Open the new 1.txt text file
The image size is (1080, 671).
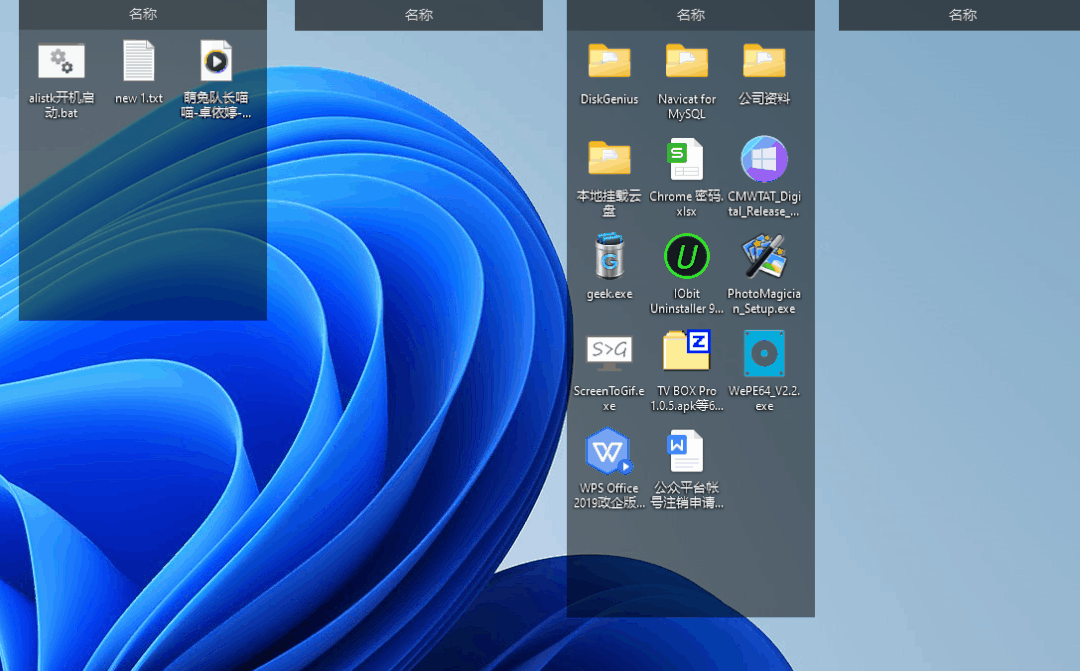coord(138,61)
